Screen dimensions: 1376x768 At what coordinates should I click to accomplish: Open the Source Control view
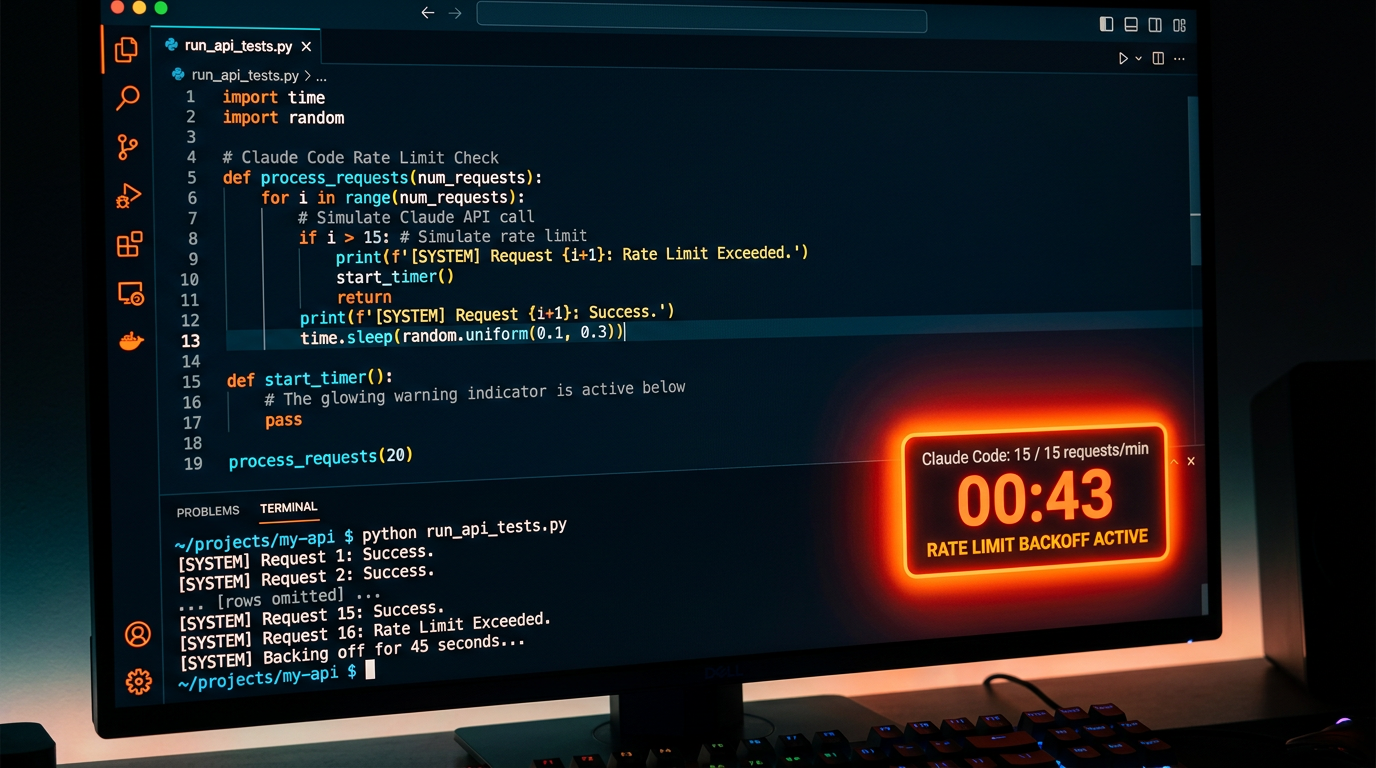tap(128, 147)
